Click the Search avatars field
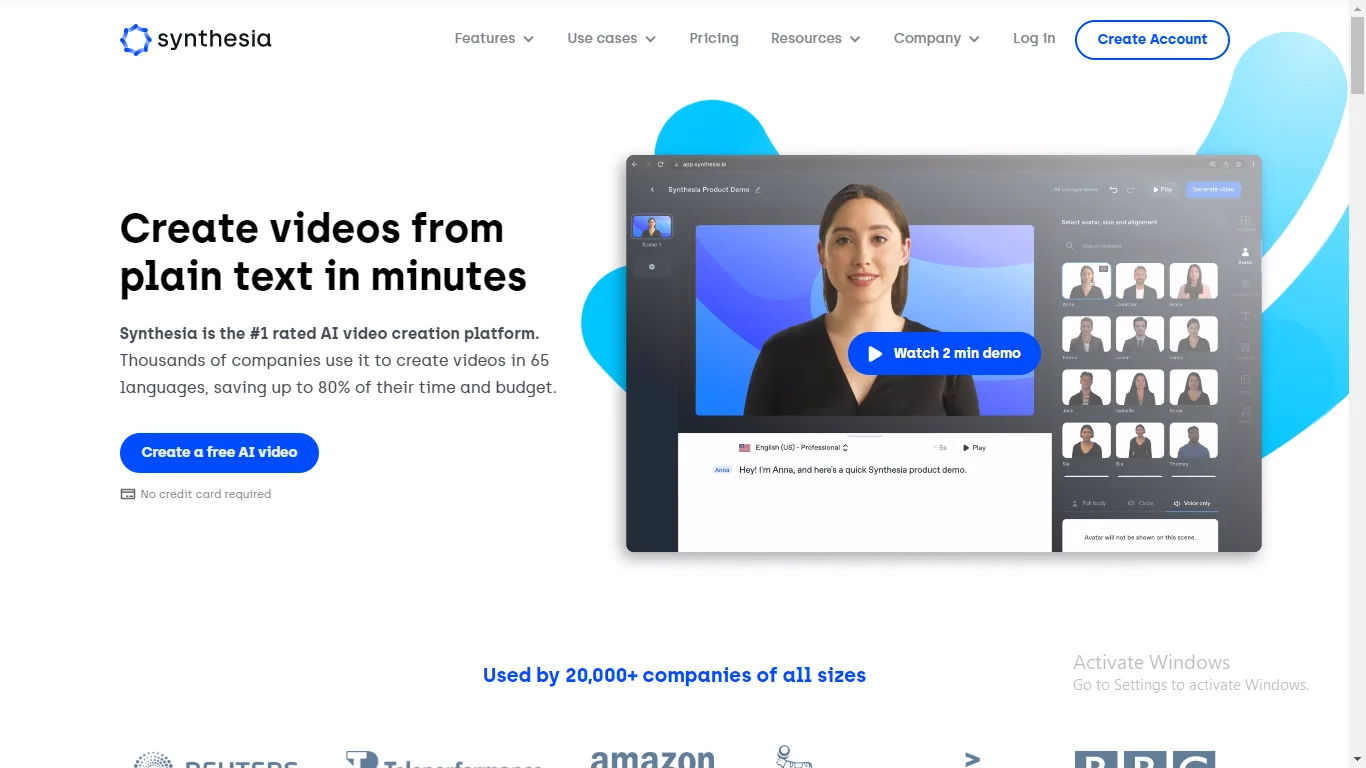This screenshot has height=768, width=1366. (x=1139, y=245)
